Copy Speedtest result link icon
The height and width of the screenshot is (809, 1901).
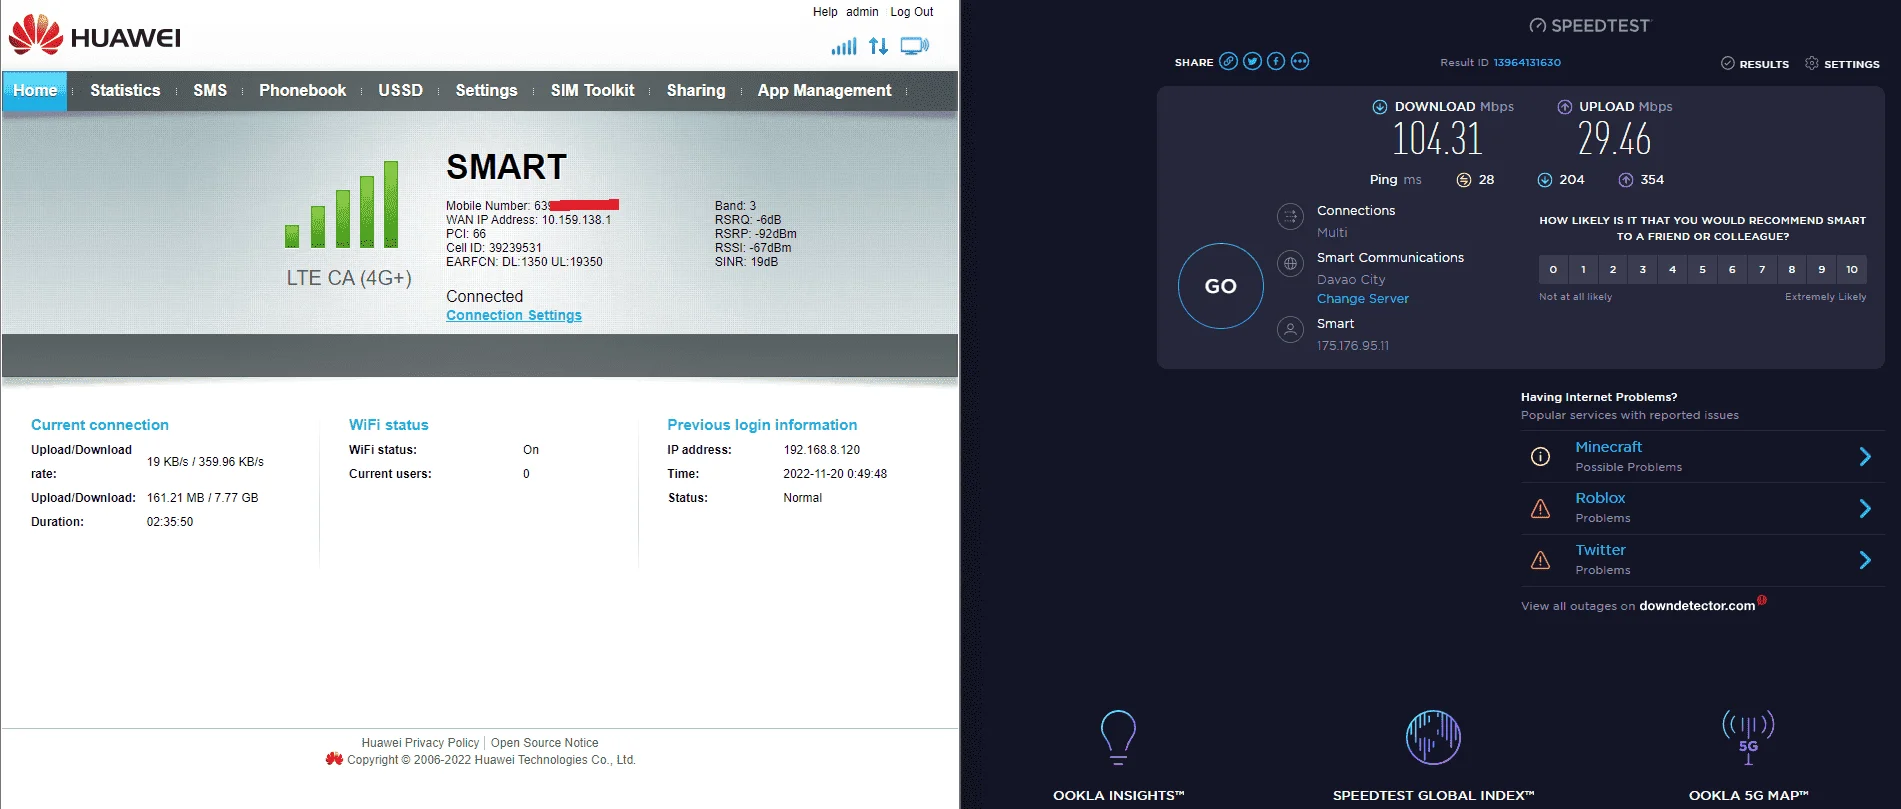1228,61
